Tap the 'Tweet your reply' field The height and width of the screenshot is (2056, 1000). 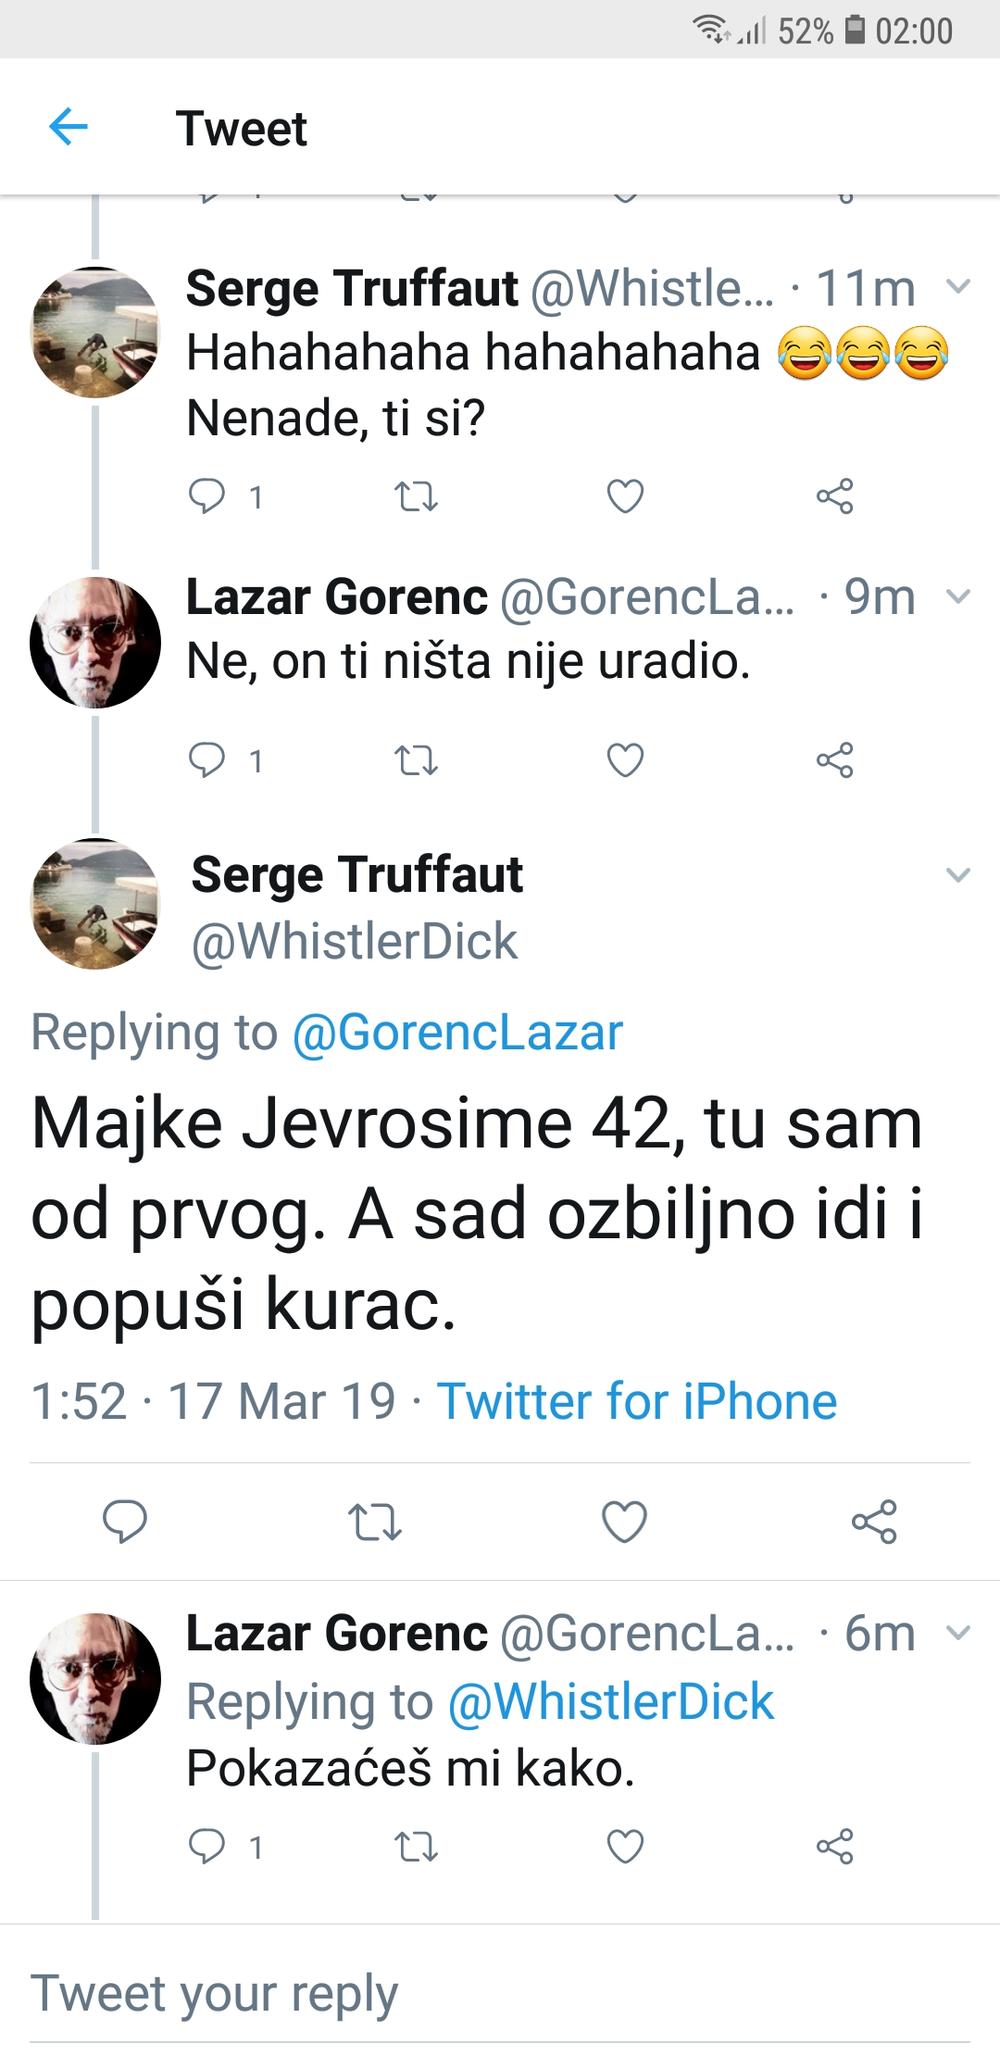[400, 1992]
